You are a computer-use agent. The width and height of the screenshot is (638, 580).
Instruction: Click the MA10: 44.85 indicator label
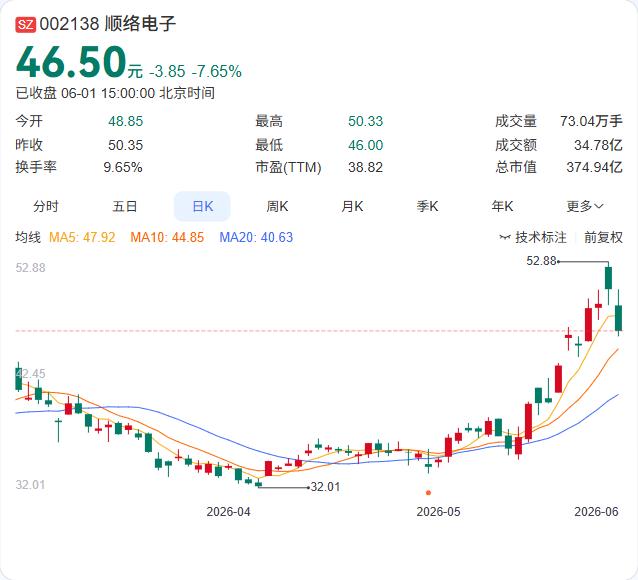click(167, 237)
